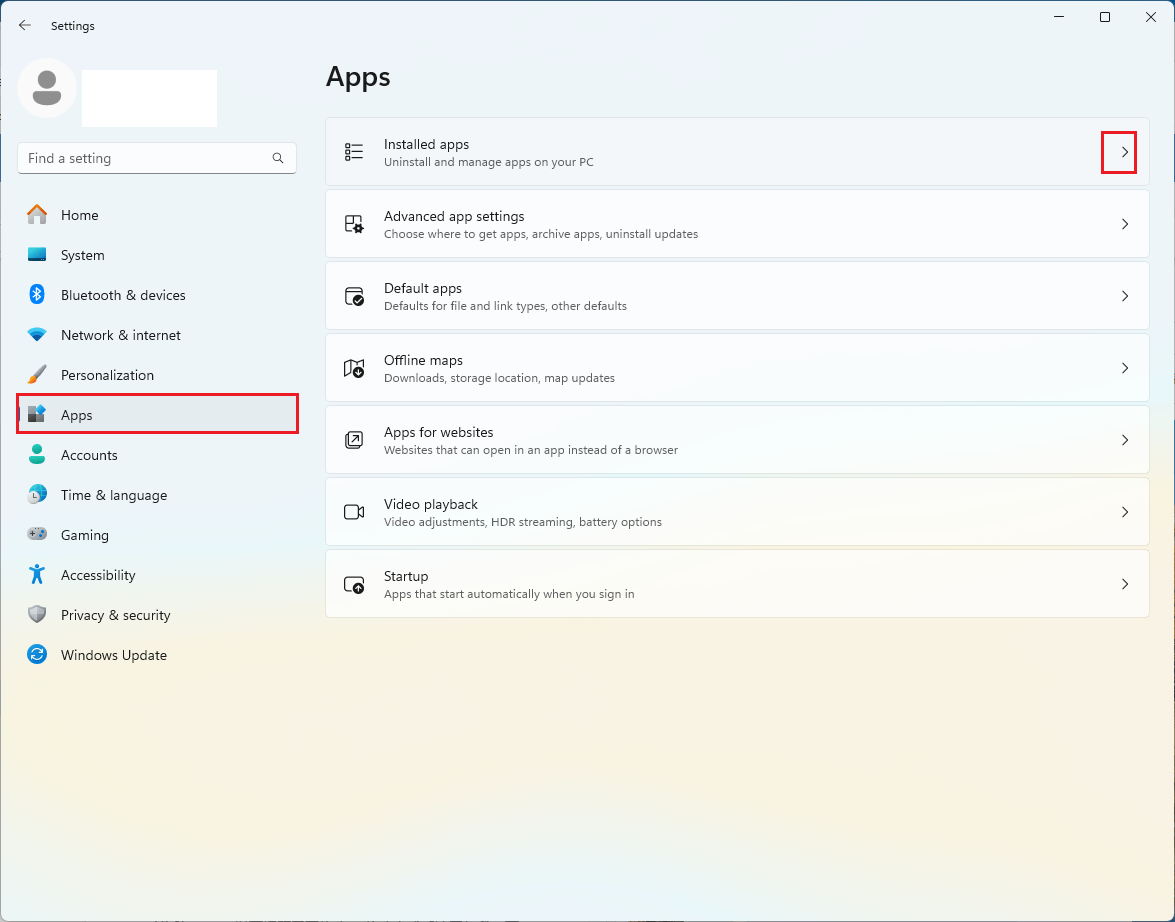The image size is (1175, 922).
Task: Click the Apps for websites chevron
Action: point(1125,440)
